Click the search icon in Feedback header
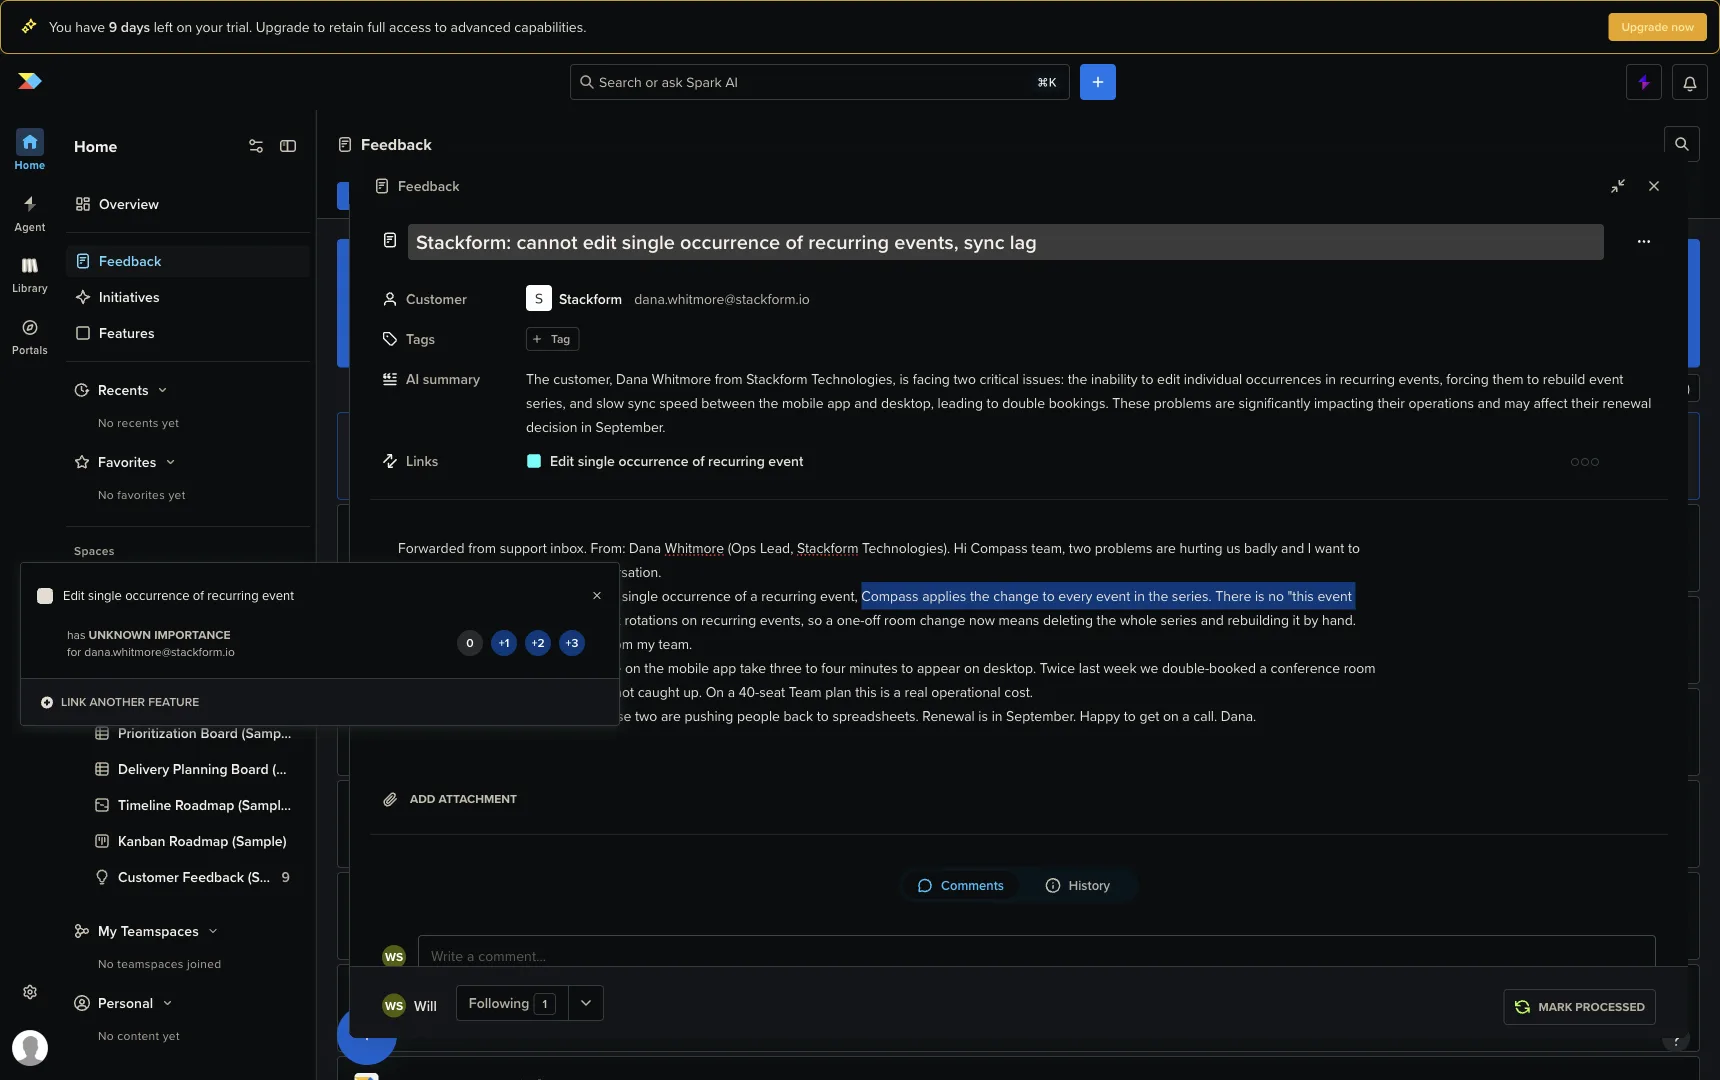Image resolution: width=1720 pixels, height=1080 pixels. coord(1682,144)
